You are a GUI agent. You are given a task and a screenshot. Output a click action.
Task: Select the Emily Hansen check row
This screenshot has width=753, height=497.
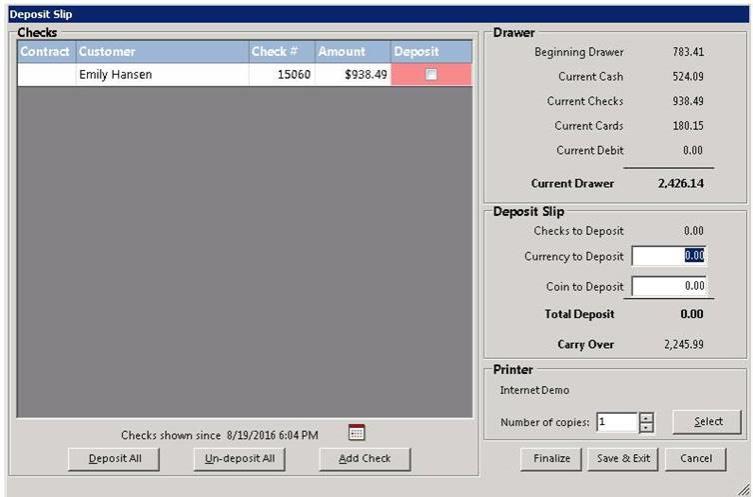click(160, 75)
